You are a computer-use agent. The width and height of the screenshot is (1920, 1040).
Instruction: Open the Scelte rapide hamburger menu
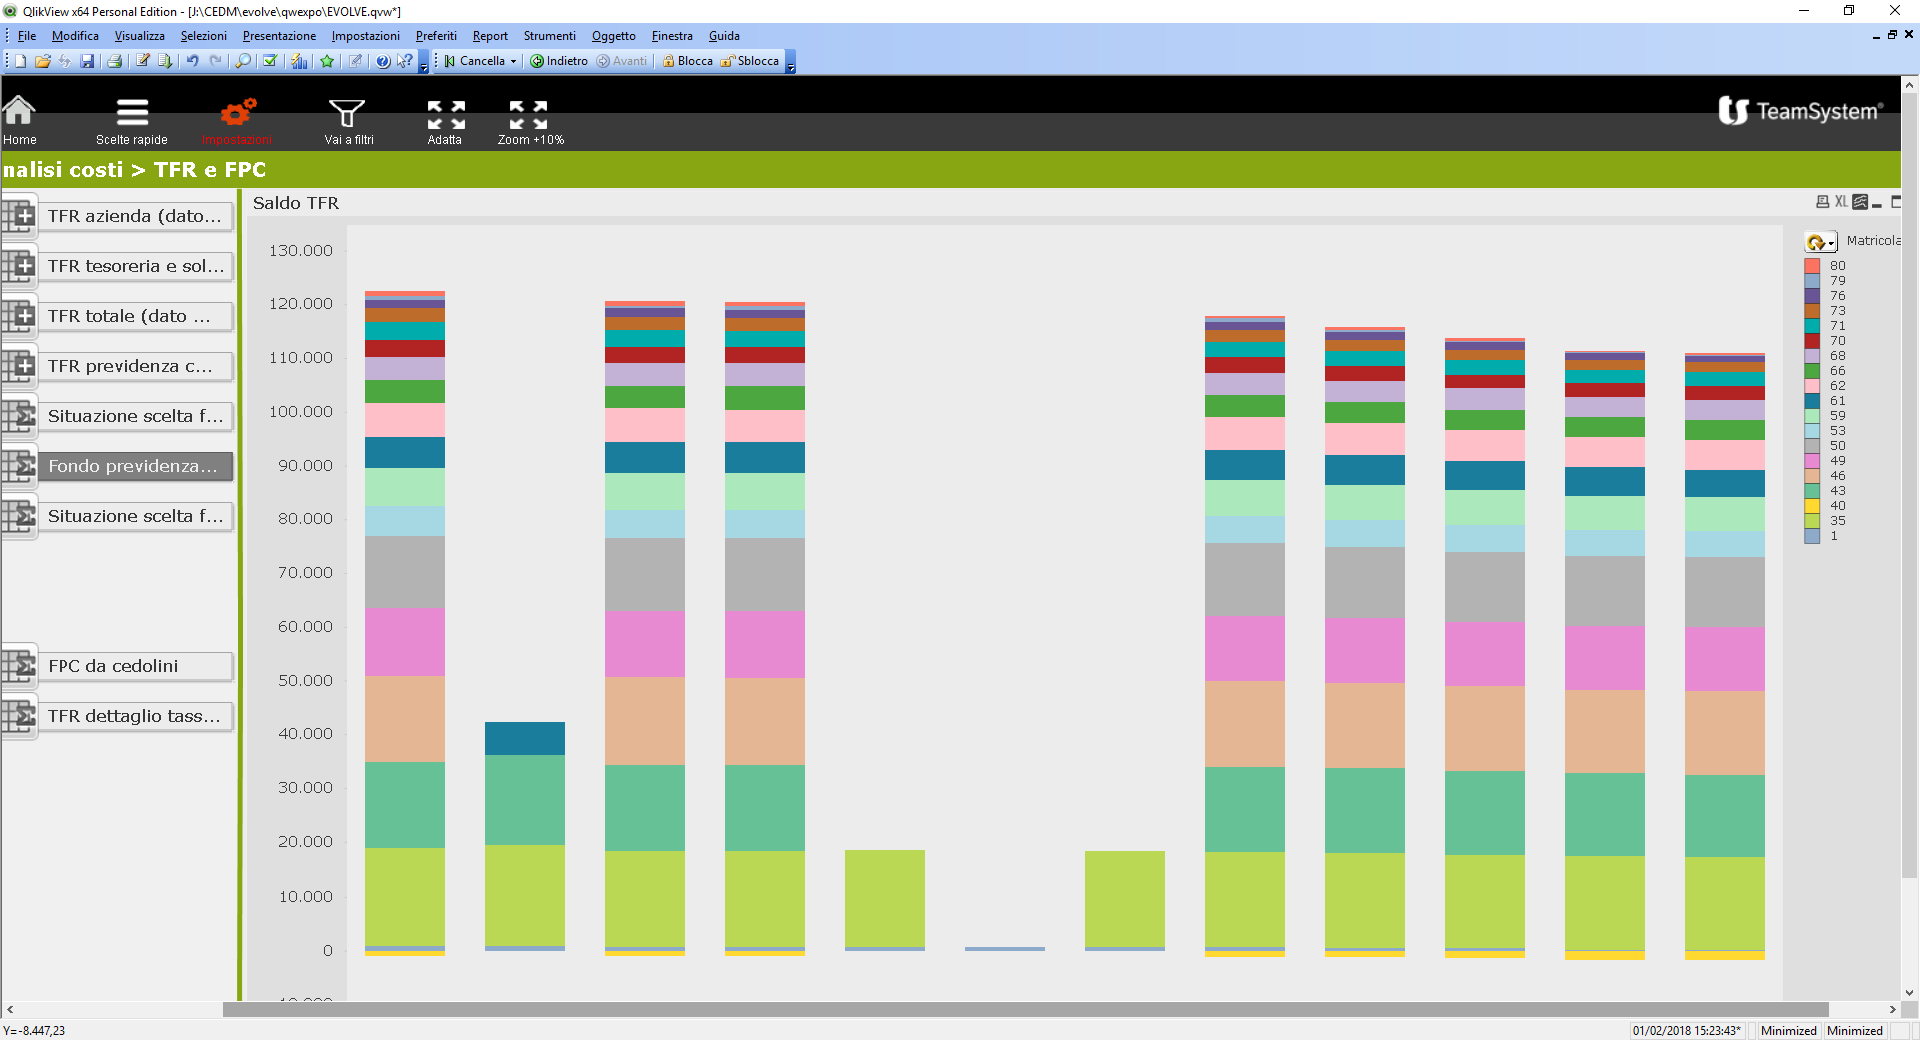pos(132,112)
